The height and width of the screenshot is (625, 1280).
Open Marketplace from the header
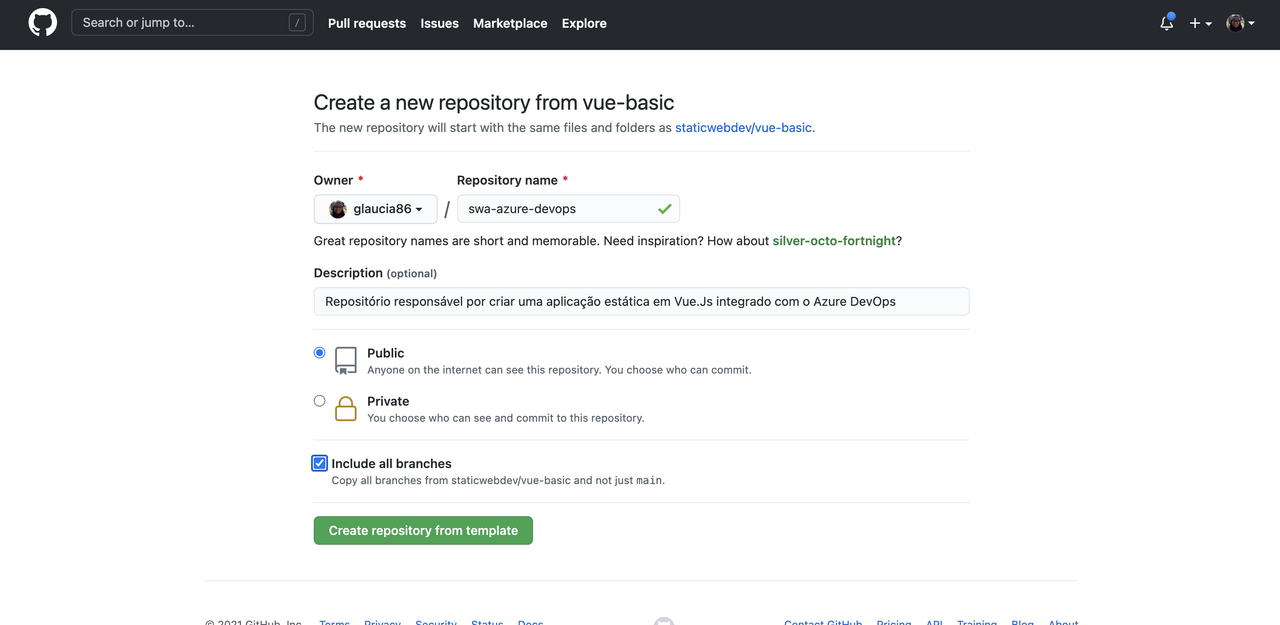(510, 23)
